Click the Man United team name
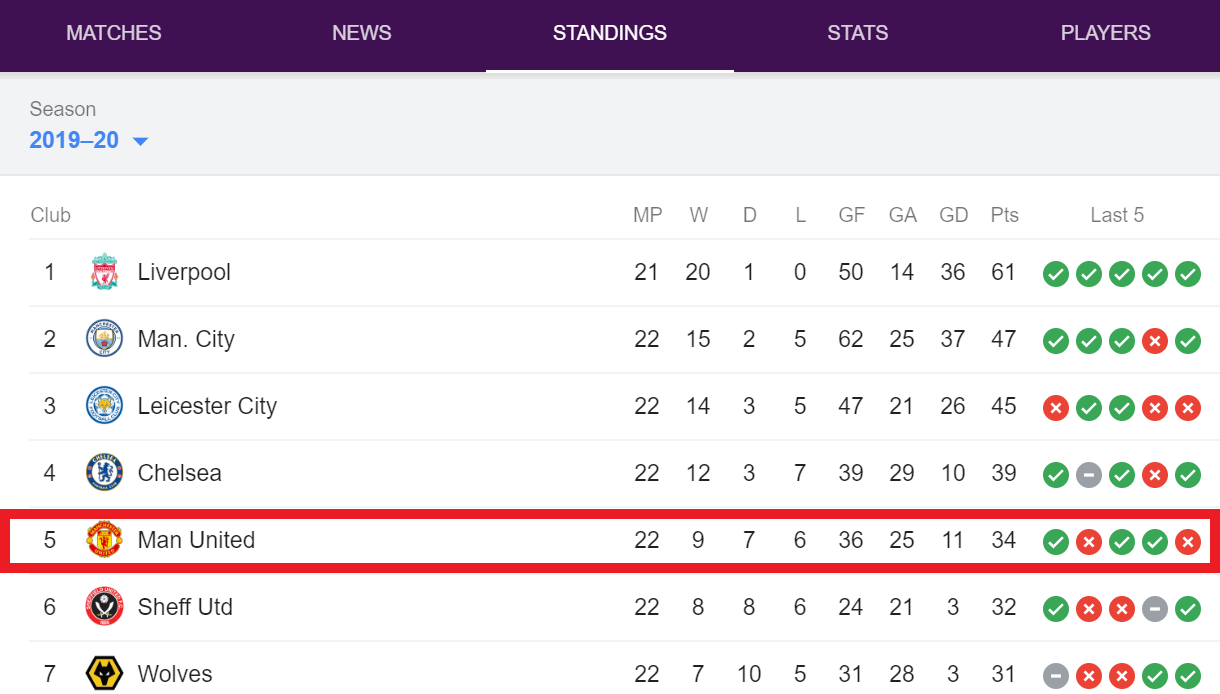Image resolution: width=1220 pixels, height=694 pixels. coord(196,540)
